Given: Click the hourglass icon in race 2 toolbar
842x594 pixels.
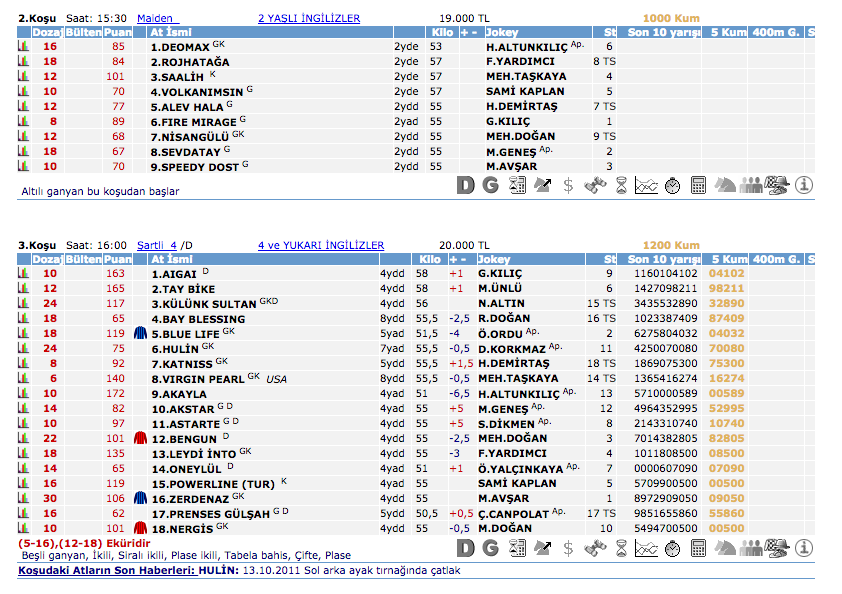Looking at the screenshot, I should coord(620,185).
